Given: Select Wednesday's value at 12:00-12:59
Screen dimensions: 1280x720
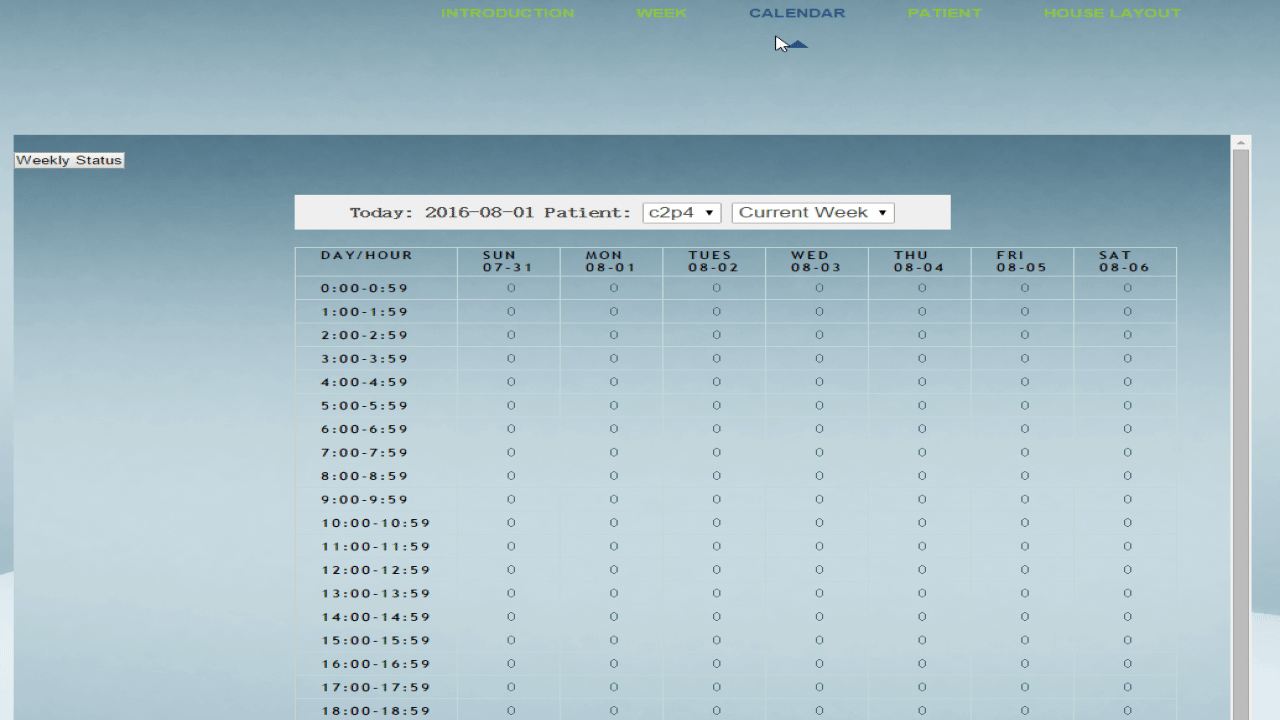Looking at the screenshot, I should click(819, 570).
